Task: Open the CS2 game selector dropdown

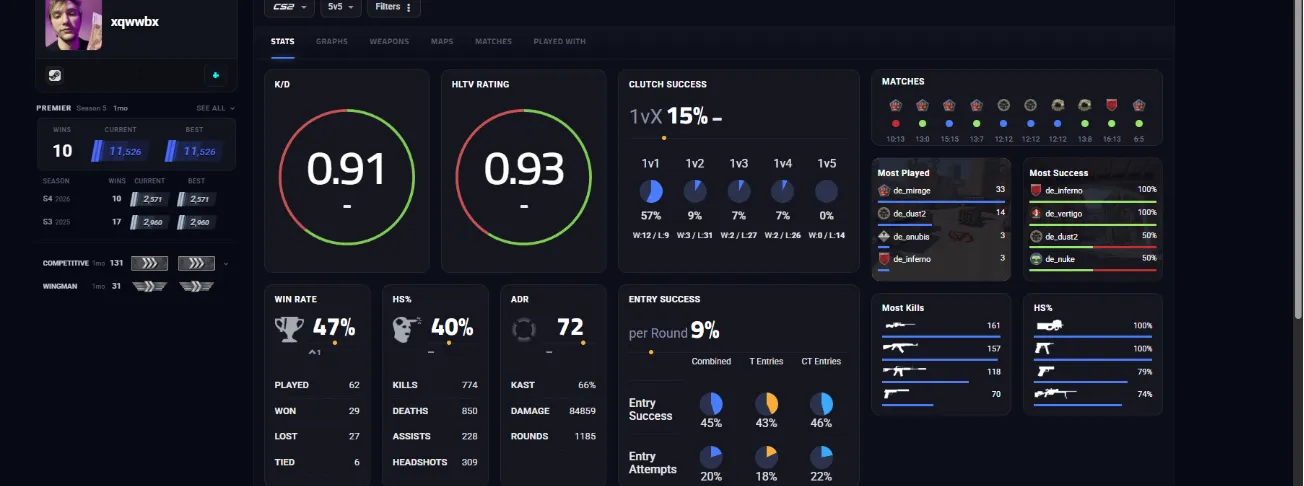Action: tap(289, 7)
